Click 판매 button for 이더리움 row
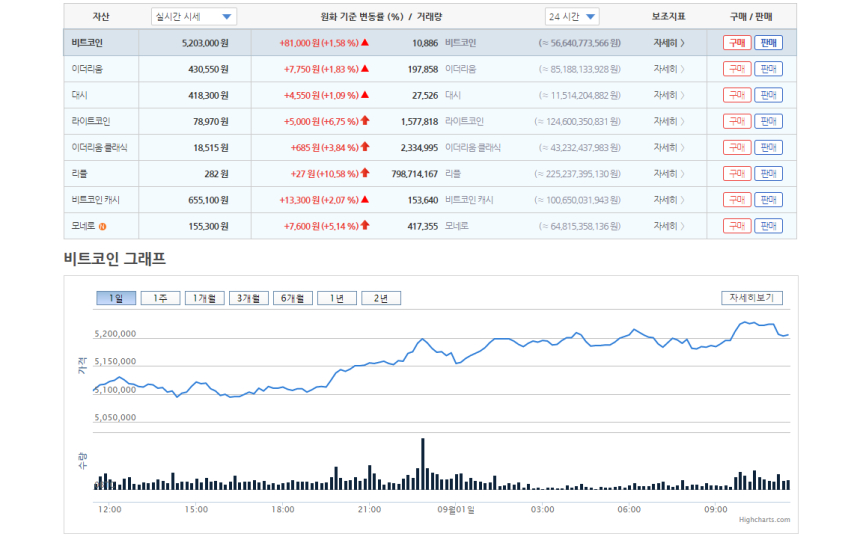 [x=768, y=69]
